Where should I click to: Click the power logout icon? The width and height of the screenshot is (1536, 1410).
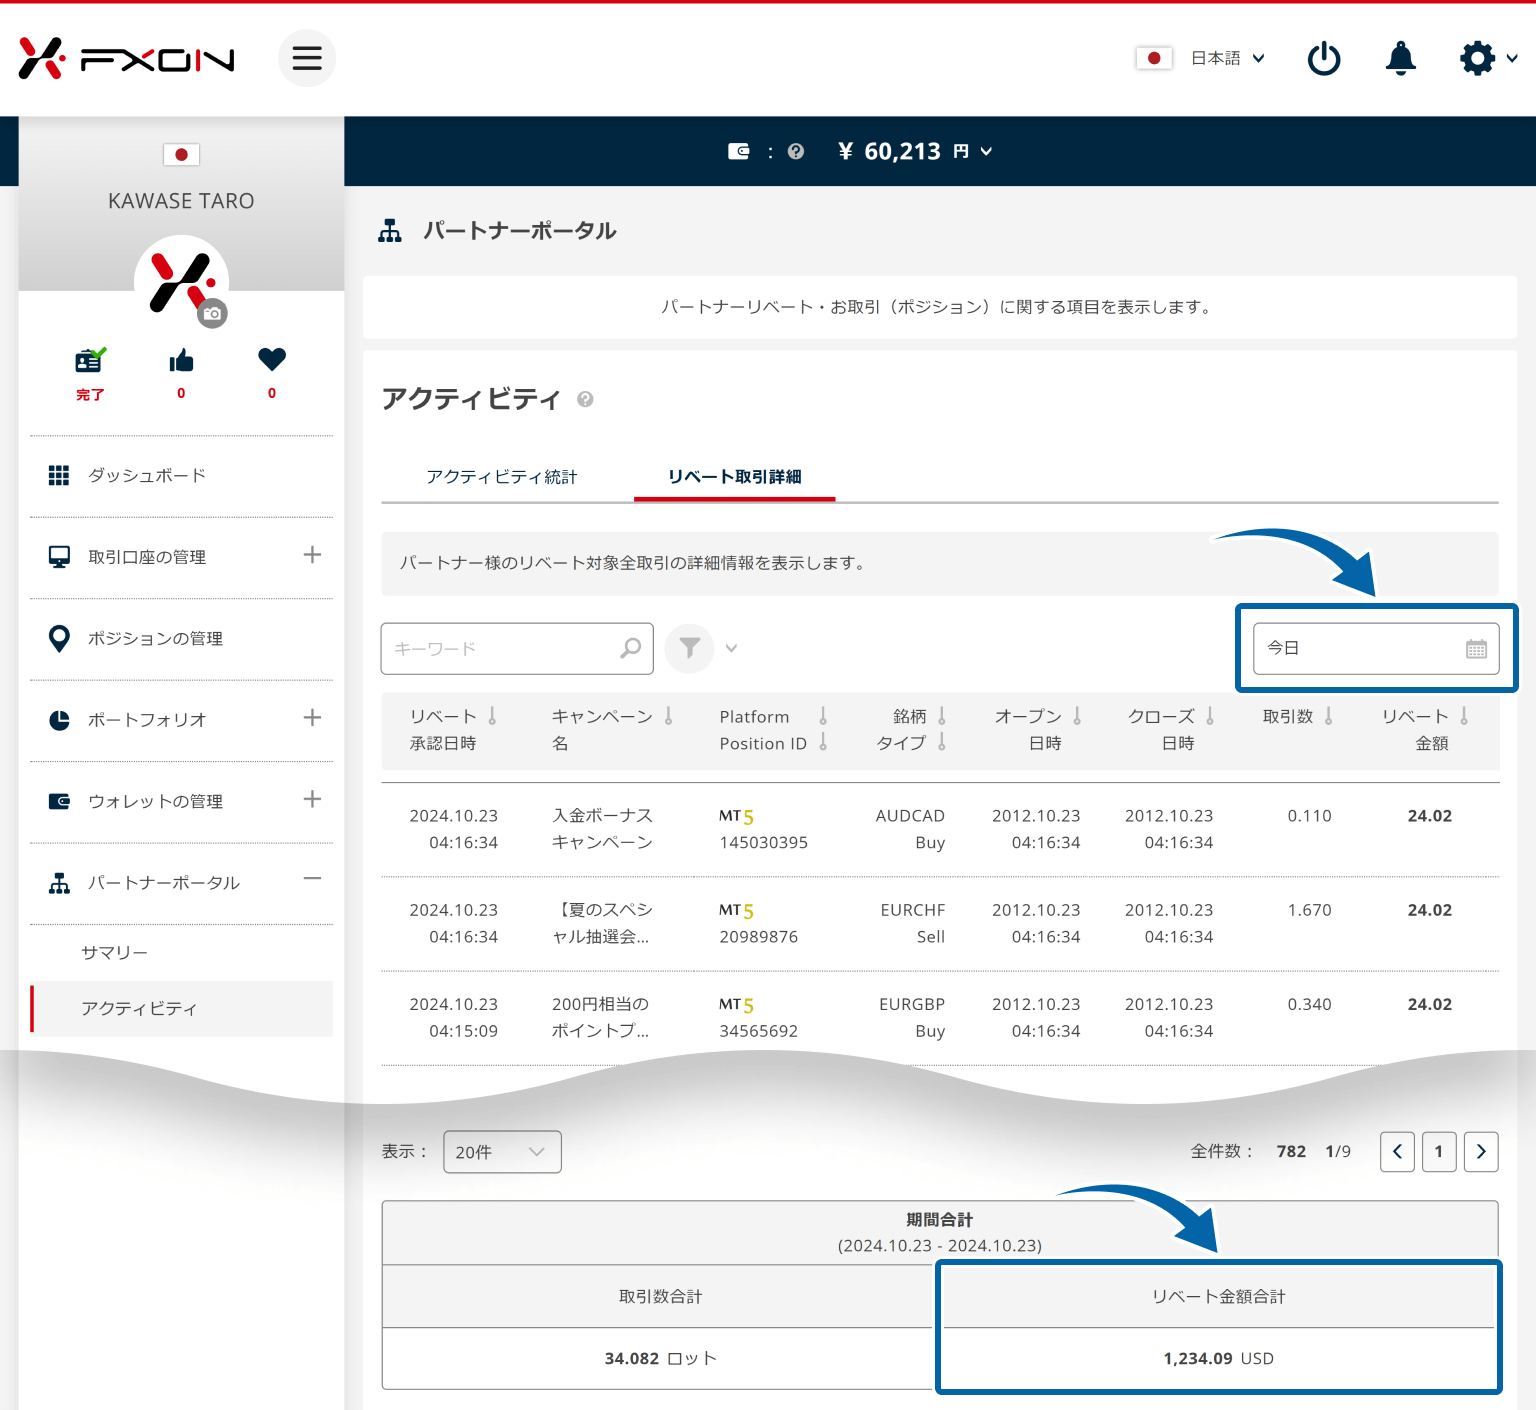tap(1324, 58)
